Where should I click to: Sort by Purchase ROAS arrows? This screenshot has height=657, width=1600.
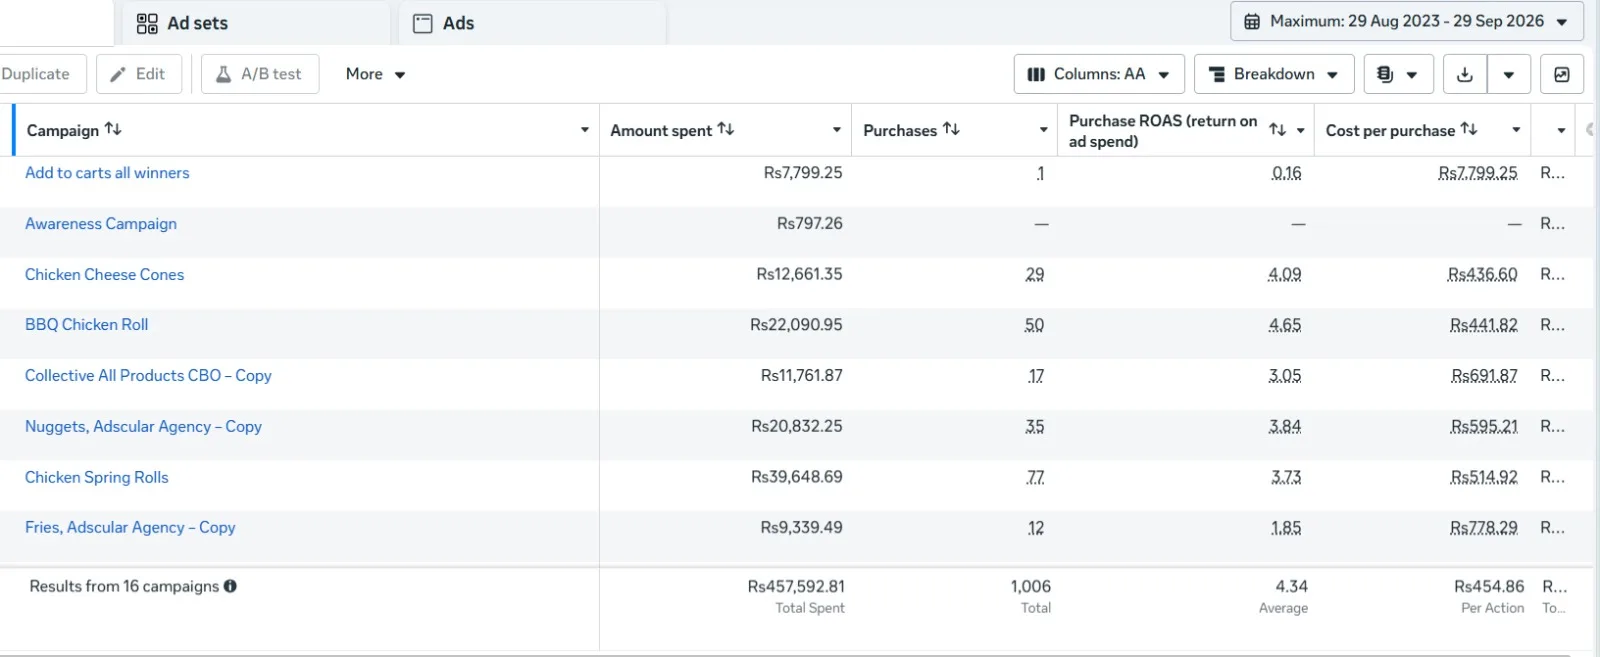1278,129
